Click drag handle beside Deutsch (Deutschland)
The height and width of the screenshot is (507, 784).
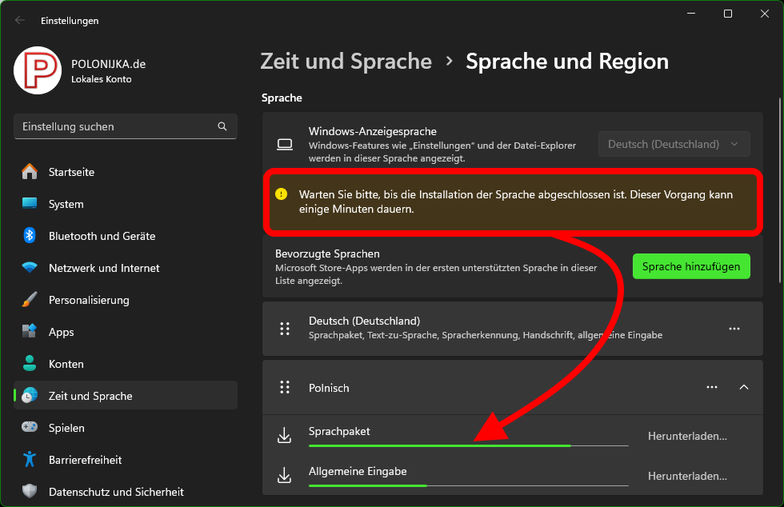[285, 328]
